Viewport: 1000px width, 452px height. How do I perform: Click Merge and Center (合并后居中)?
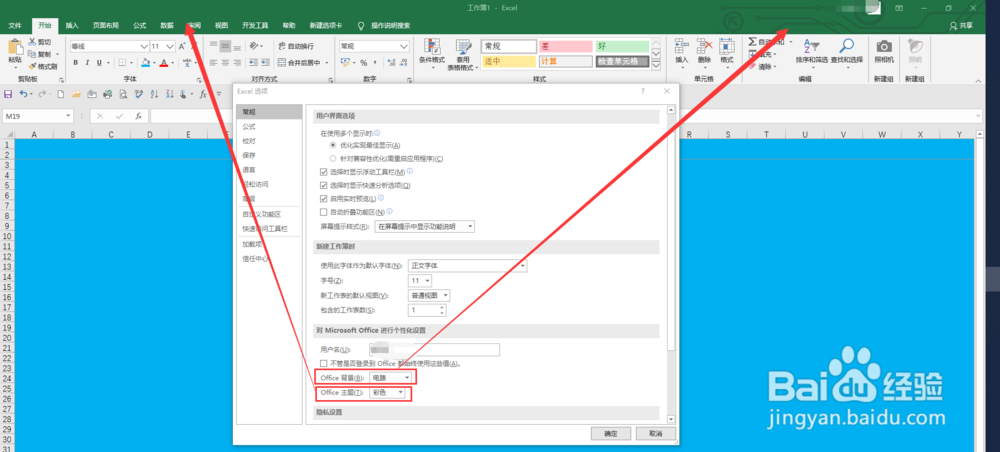click(300, 62)
